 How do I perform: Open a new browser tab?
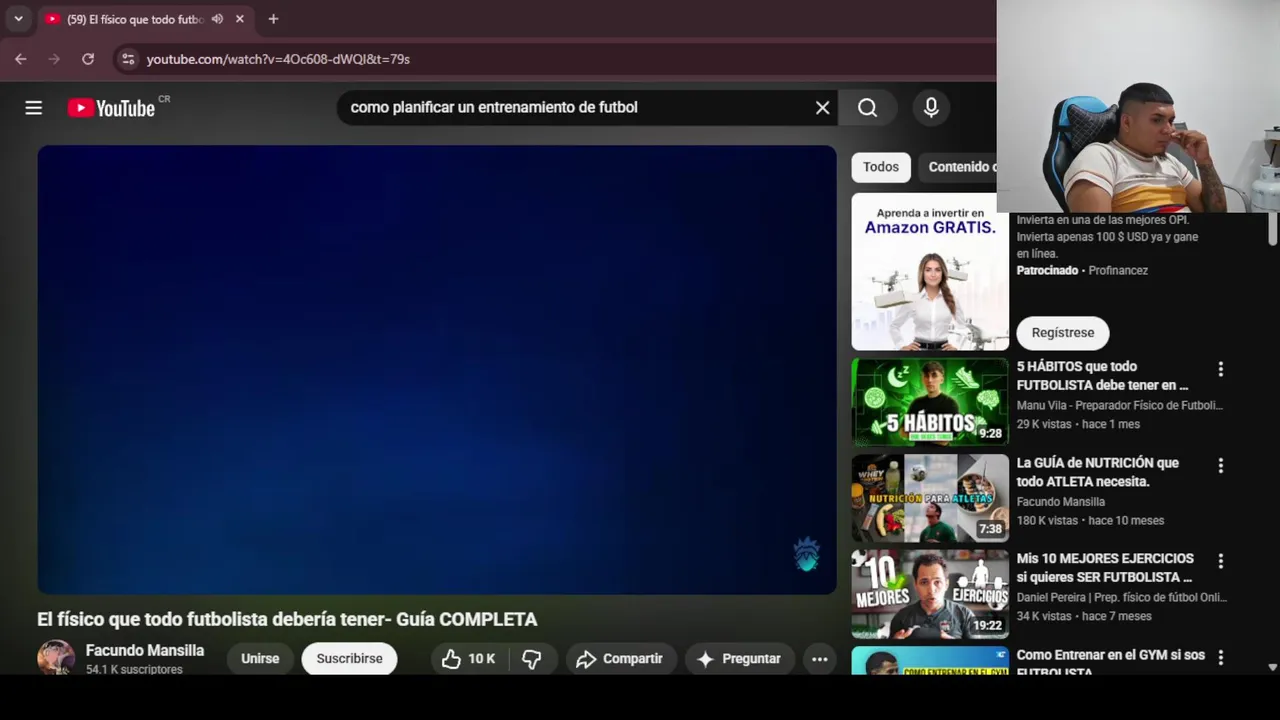[x=273, y=19]
